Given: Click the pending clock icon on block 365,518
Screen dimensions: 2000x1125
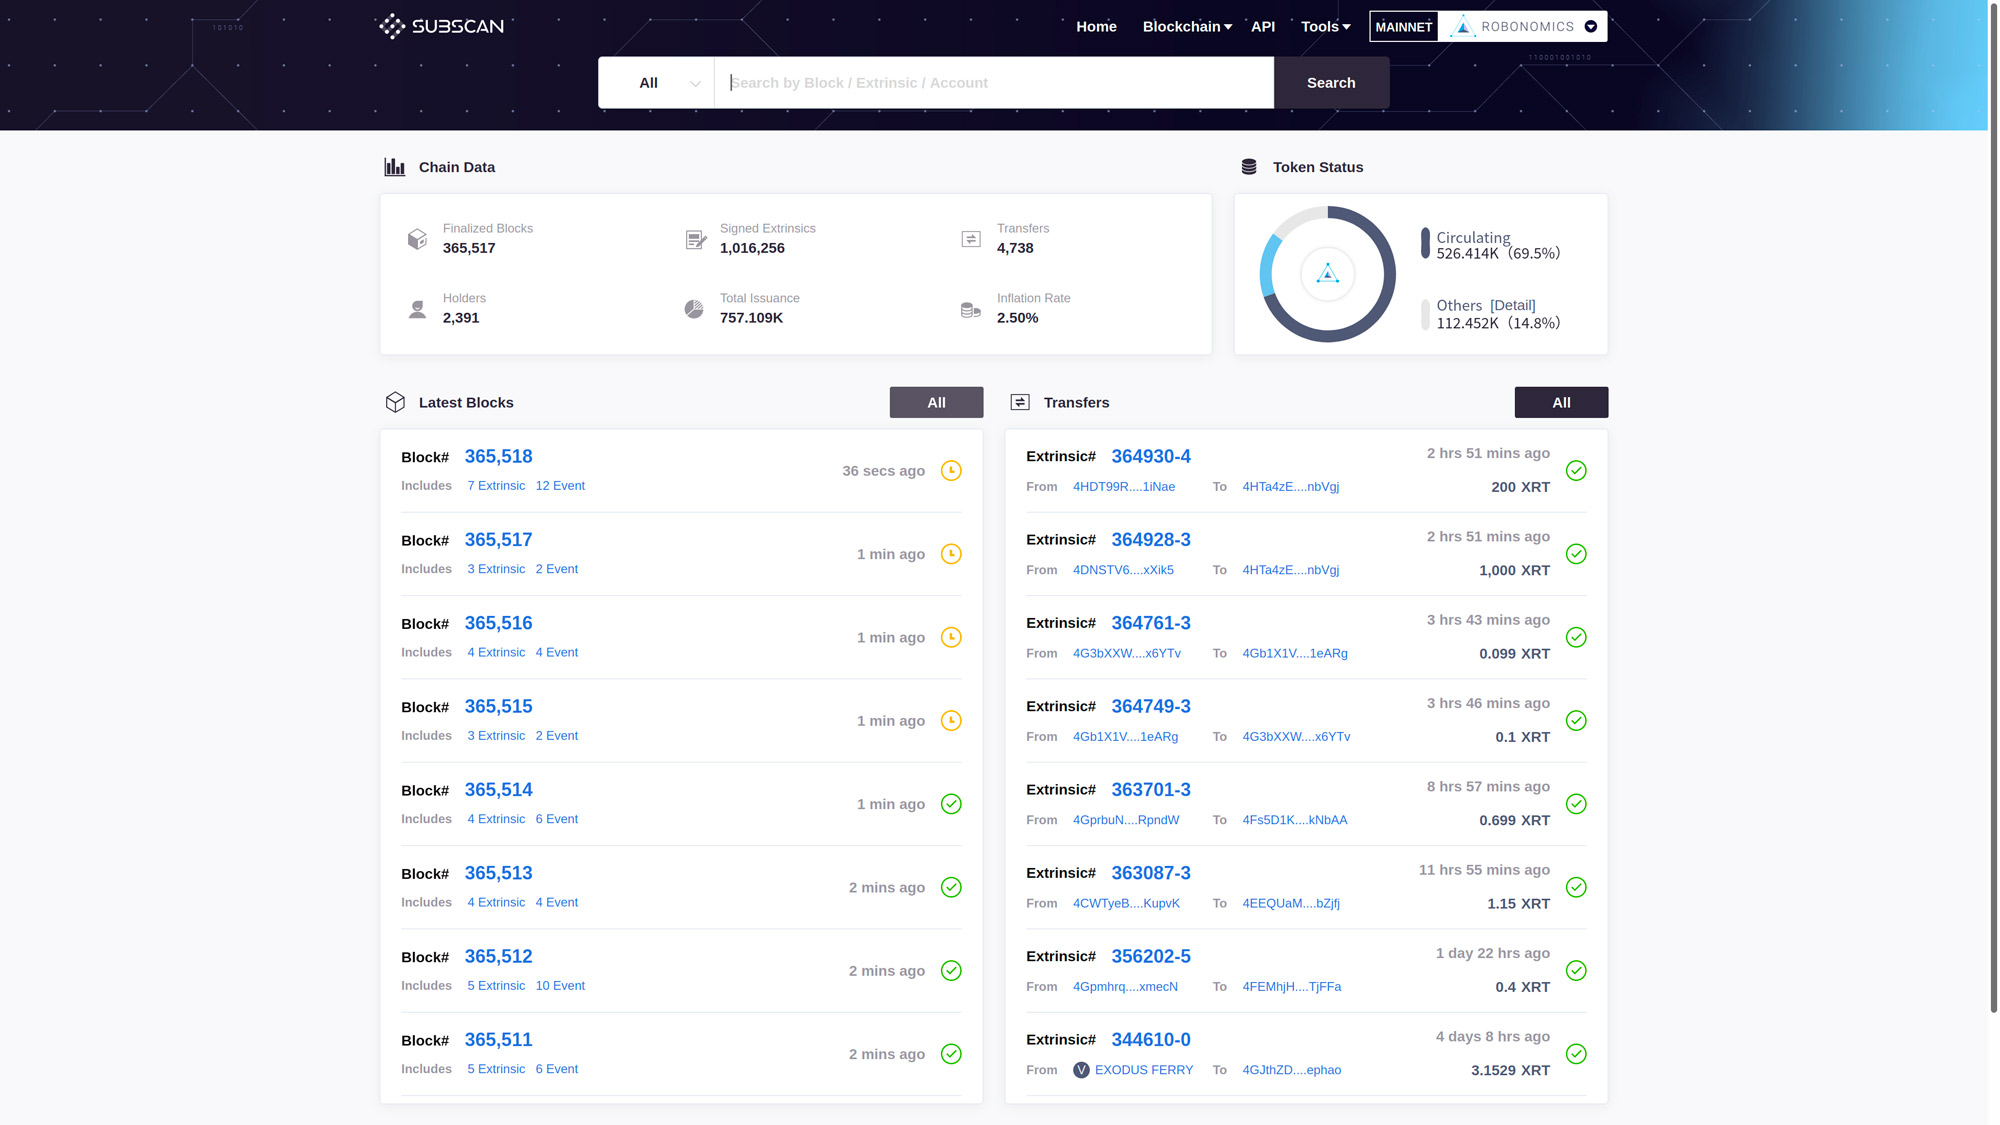Looking at the screenshot, I should point(951,470).
